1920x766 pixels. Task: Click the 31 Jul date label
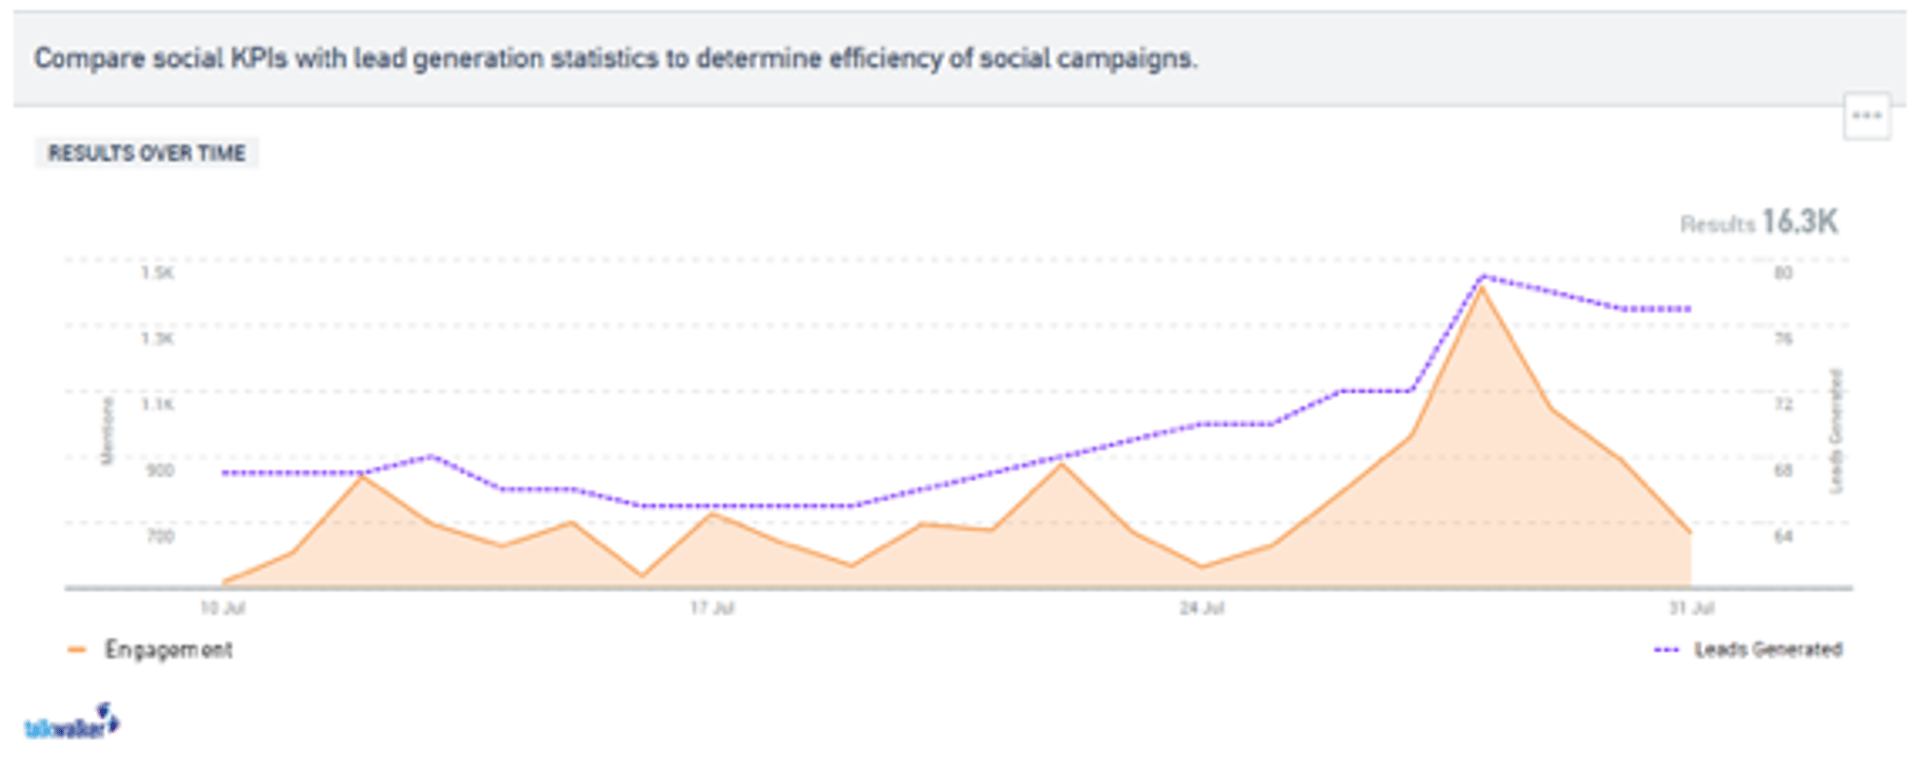pos(1691,608)
